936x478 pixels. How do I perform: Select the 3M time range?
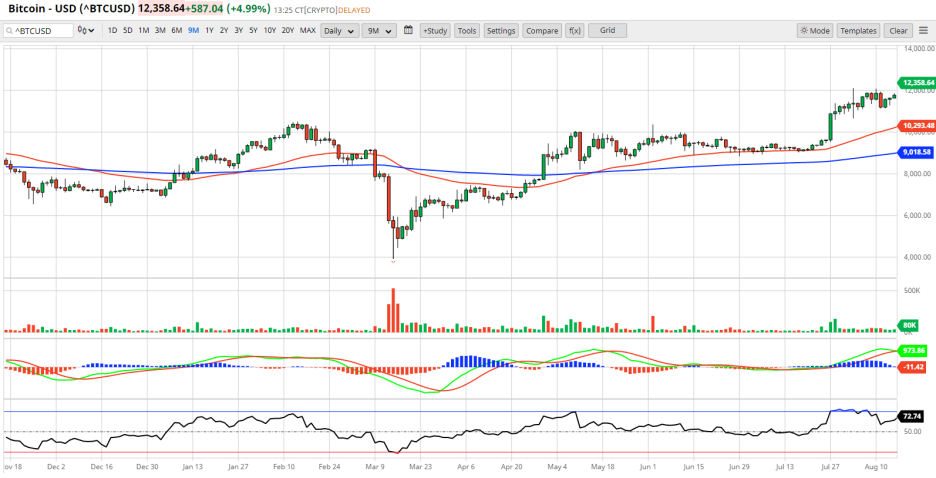(160, 30)
